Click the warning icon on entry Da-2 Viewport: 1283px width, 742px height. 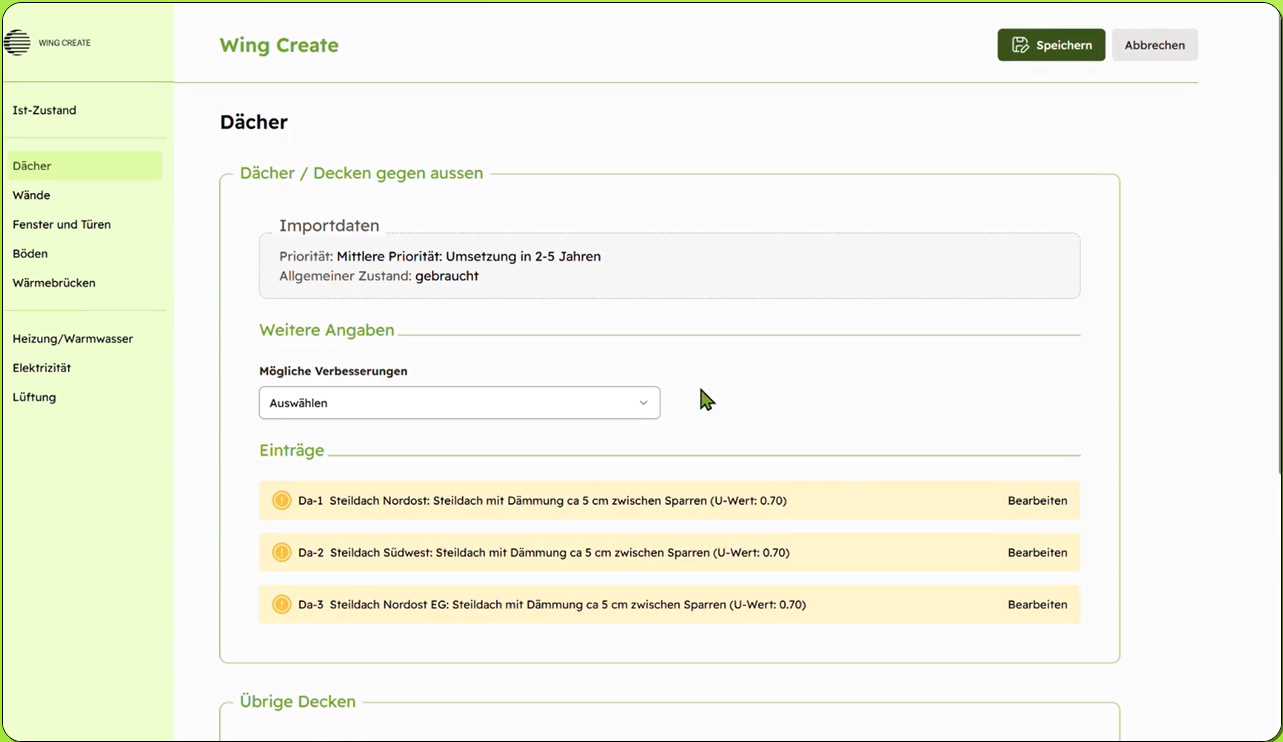click(281, 552)
